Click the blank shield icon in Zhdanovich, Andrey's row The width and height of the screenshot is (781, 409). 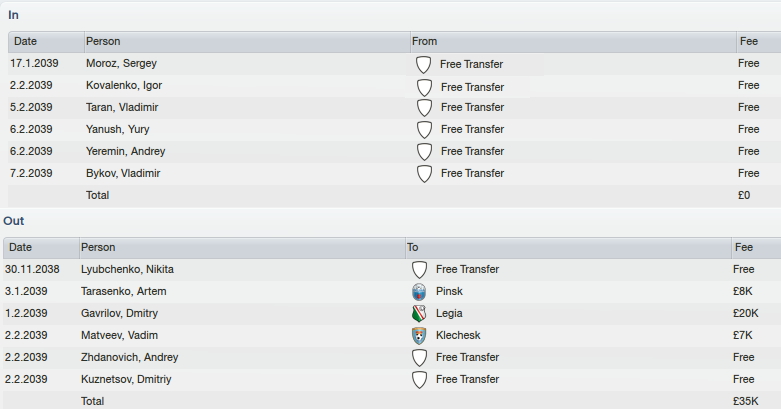(419, 358)
